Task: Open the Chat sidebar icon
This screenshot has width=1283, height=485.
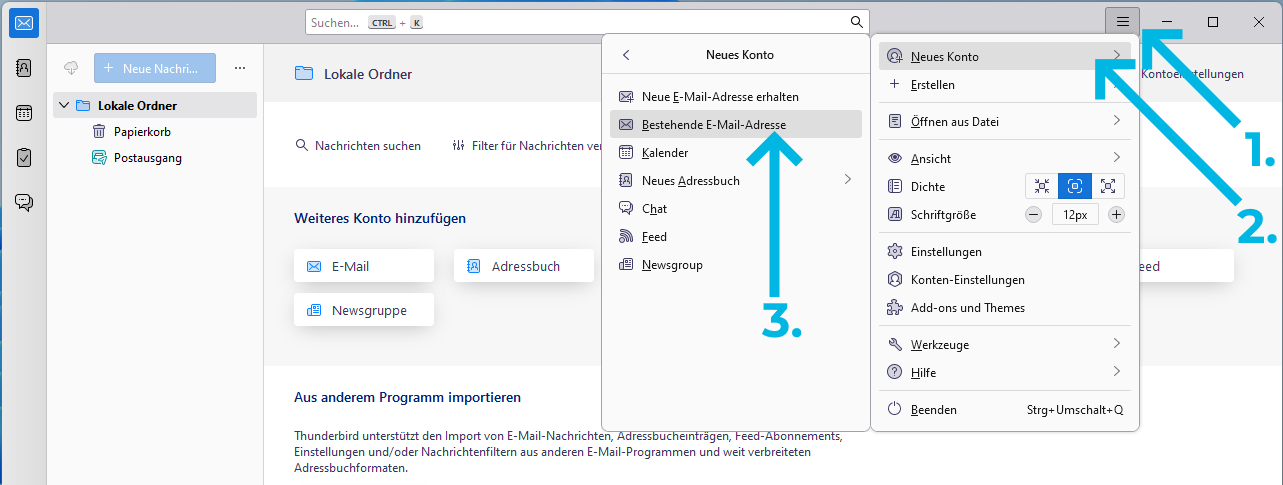Action: (23, 203)
